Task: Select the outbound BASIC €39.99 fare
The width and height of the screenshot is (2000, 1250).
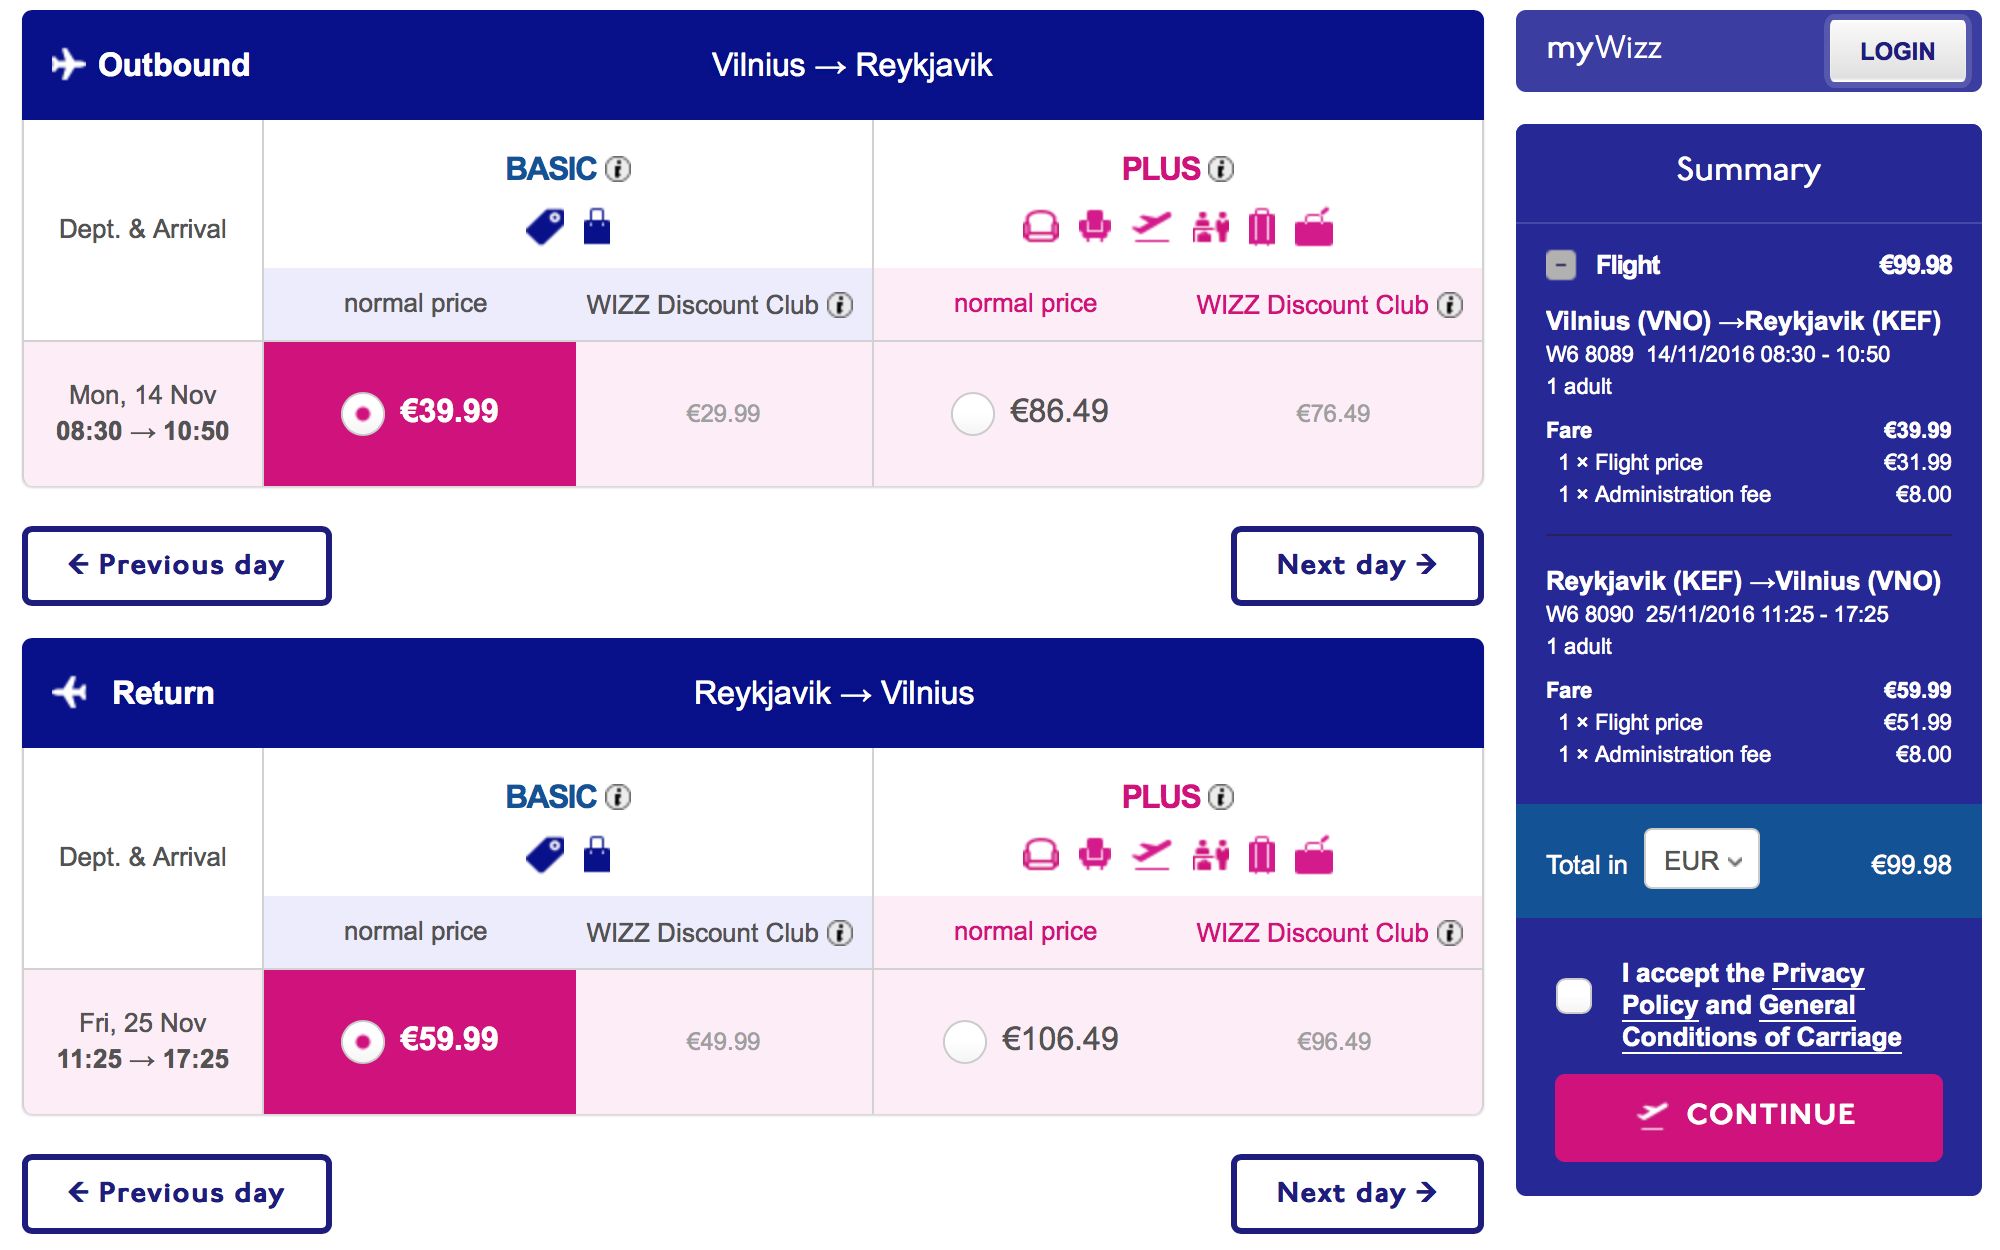Action: (363, 413)
